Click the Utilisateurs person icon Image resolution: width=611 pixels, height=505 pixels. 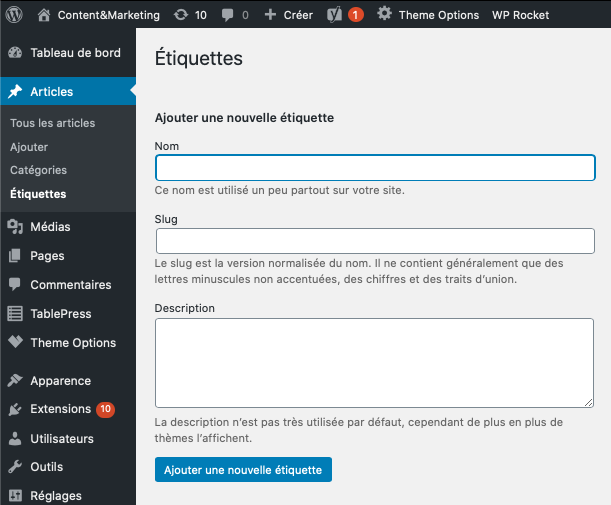click(15, 439)
